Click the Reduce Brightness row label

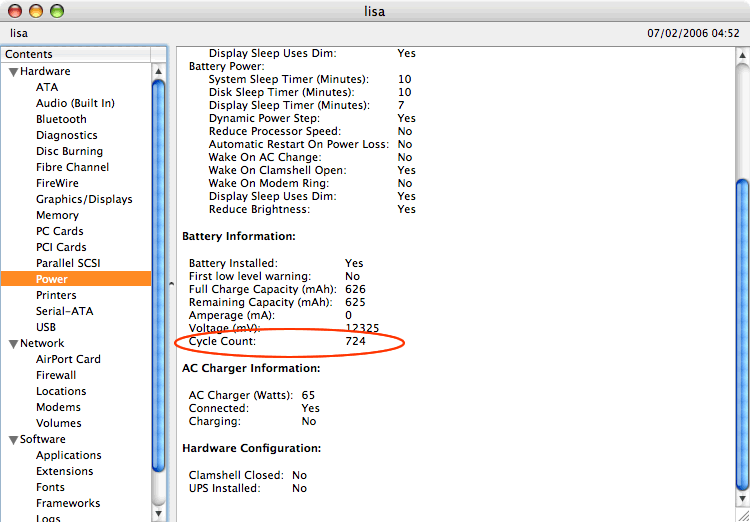pyautogui.click(x=259, y=209)
